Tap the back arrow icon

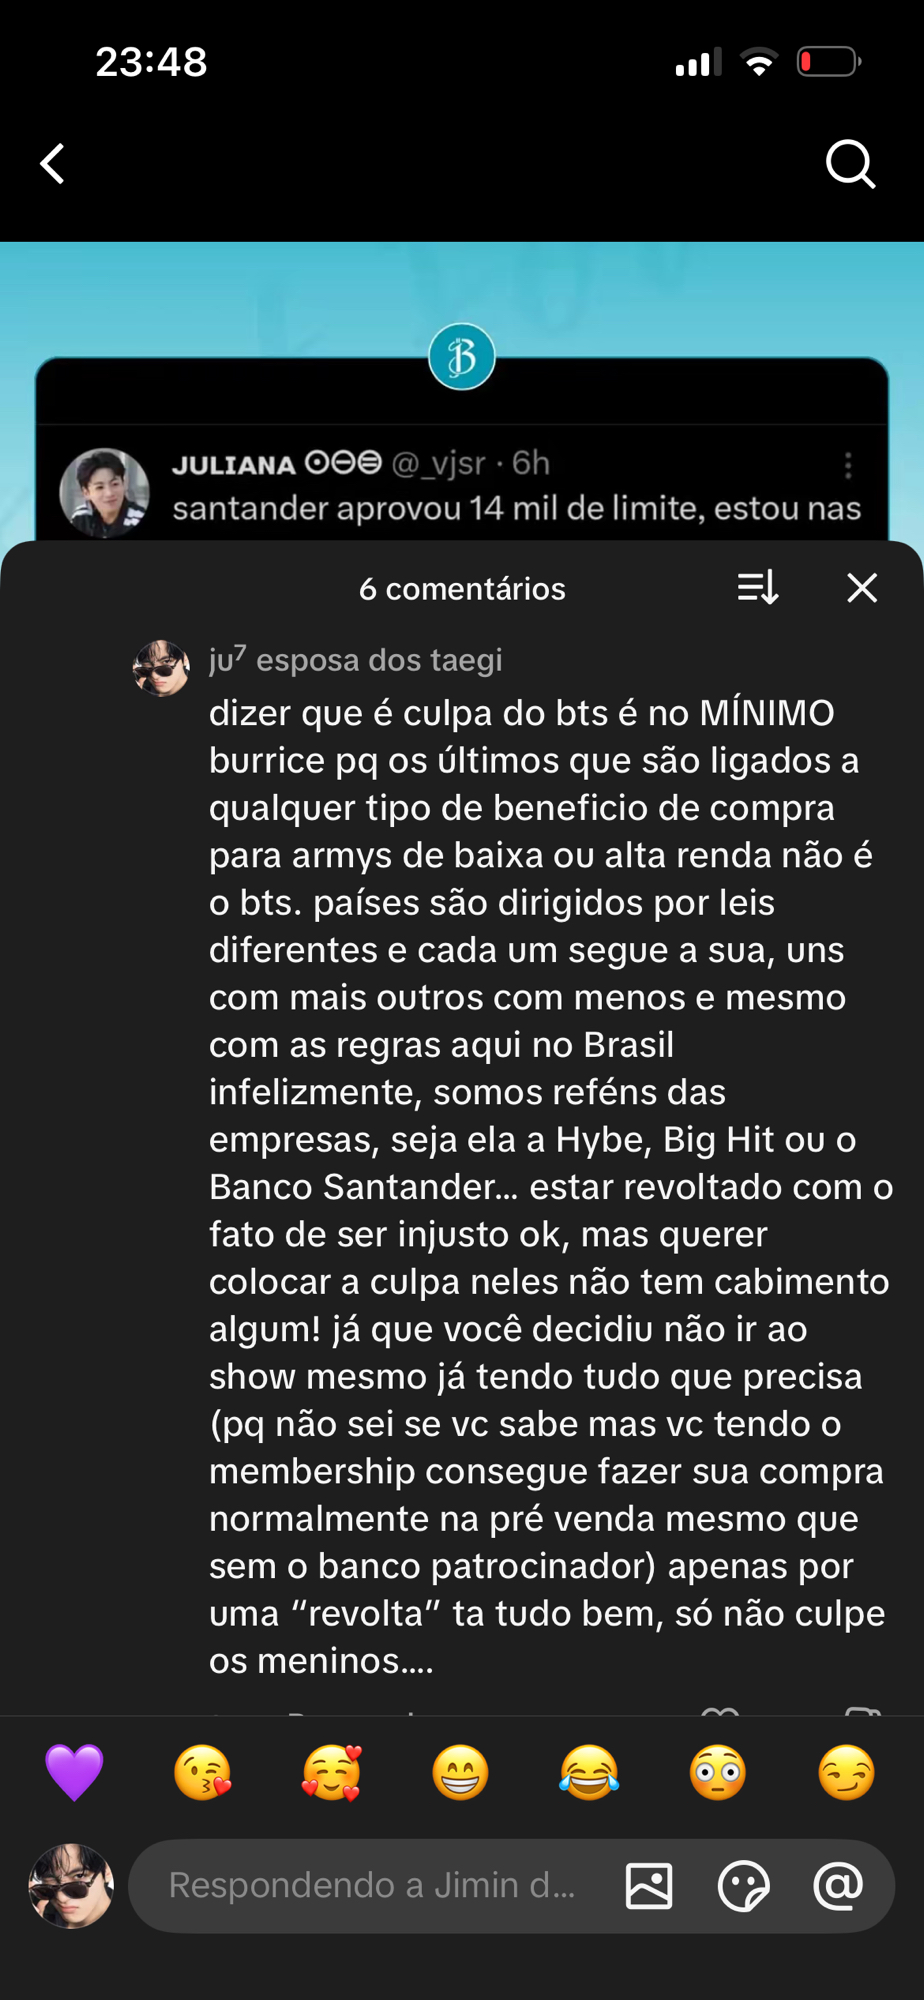pyautogui.click(x=52, y=164)
